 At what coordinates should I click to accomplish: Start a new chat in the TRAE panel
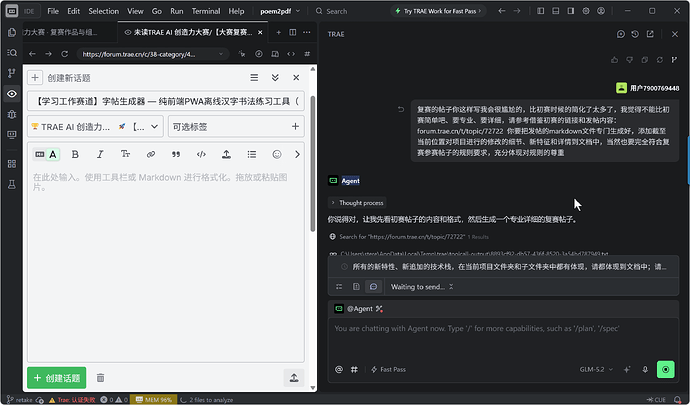click(620, 34)
